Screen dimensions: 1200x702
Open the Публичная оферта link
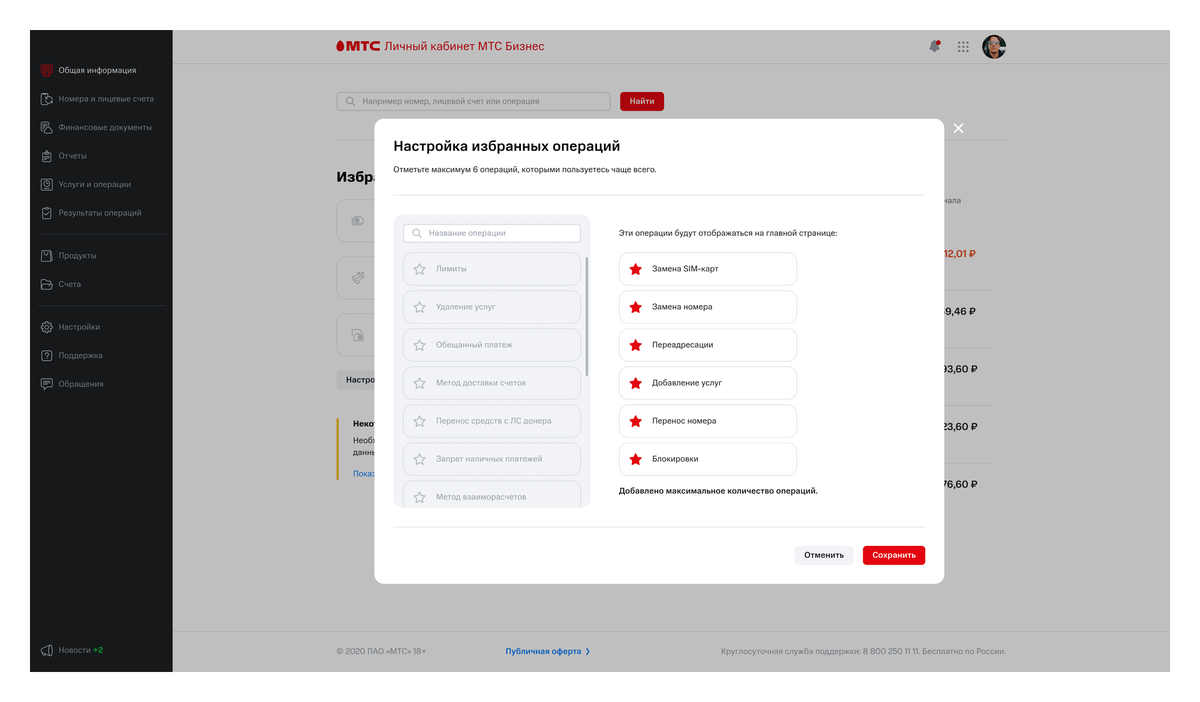tap(543, 651)
